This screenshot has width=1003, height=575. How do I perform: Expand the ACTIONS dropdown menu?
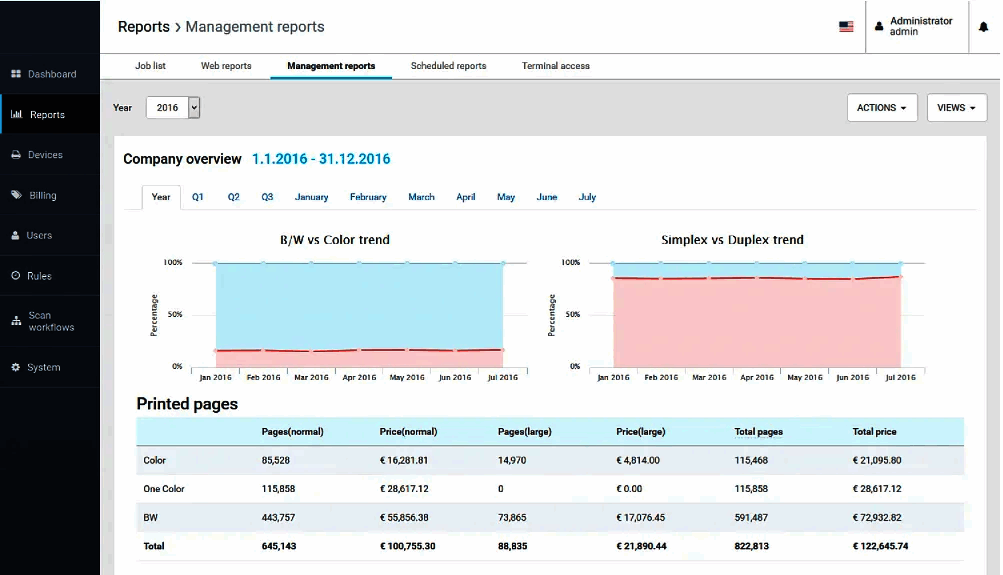(x=881, y=108)
